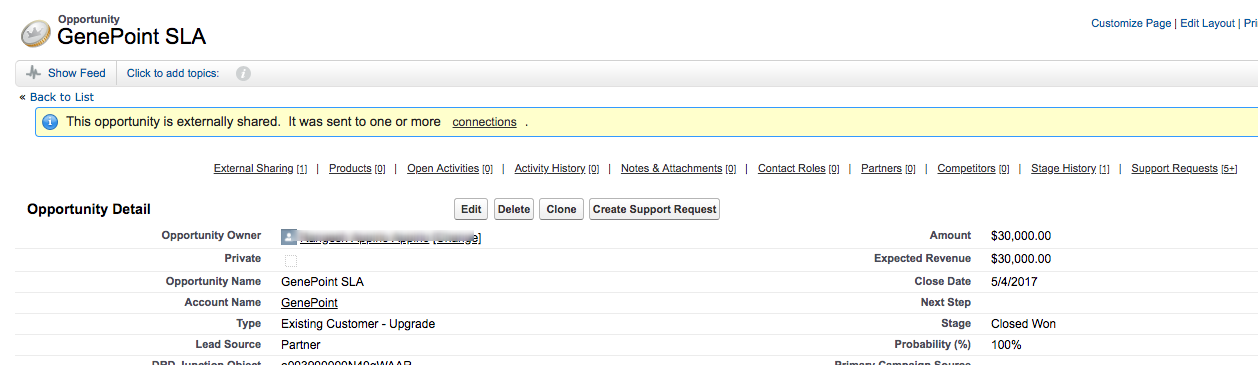Click the blue info icon in banner
The image size is (1258, 365).
pos(50,122)
